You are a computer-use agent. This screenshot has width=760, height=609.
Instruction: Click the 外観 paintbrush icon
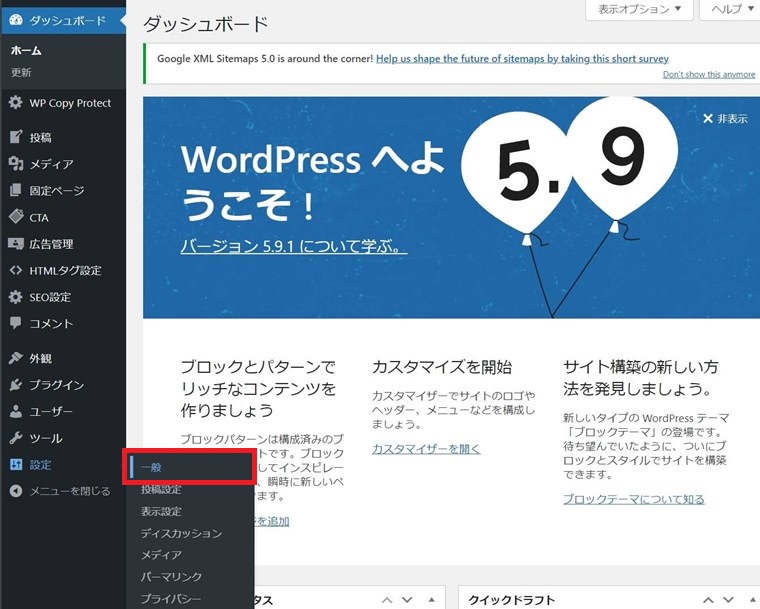[x=16, y=358]
